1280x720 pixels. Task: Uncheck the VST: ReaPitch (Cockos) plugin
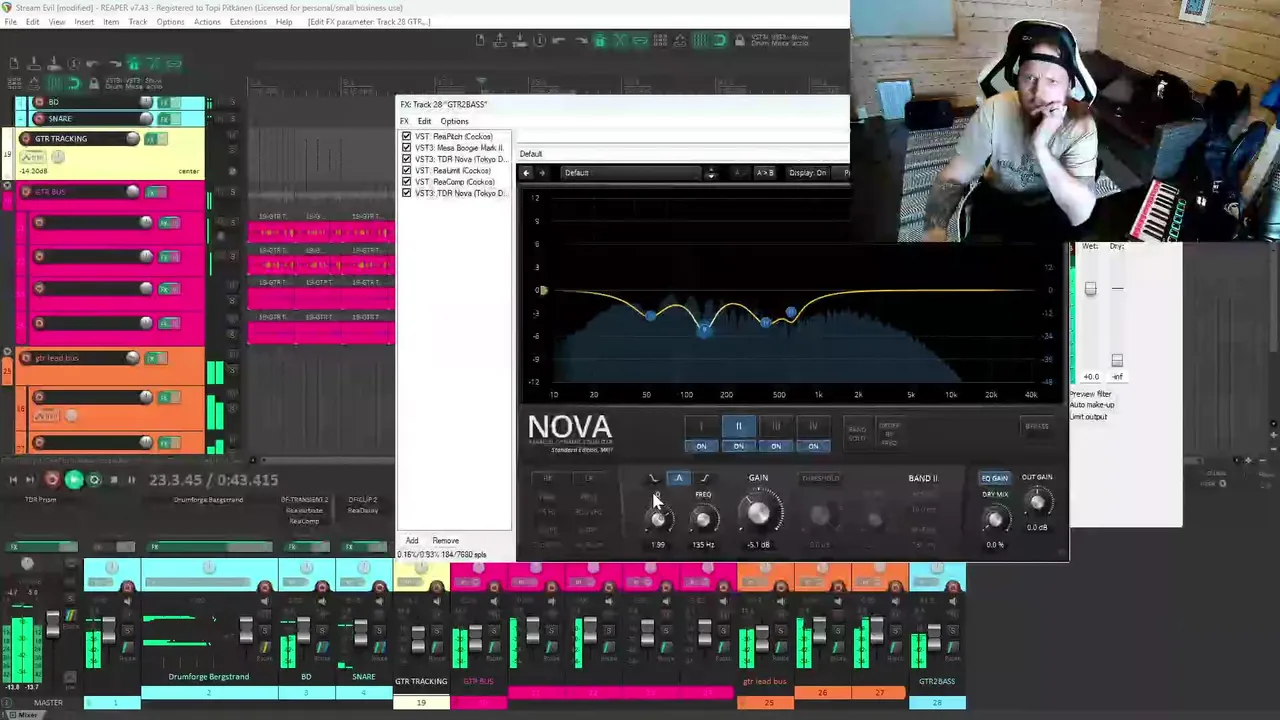tap(406, 136)
